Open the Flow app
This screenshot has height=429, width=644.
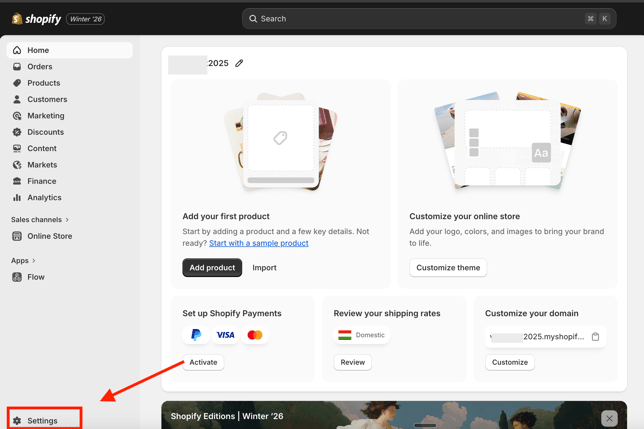[36, 277]
